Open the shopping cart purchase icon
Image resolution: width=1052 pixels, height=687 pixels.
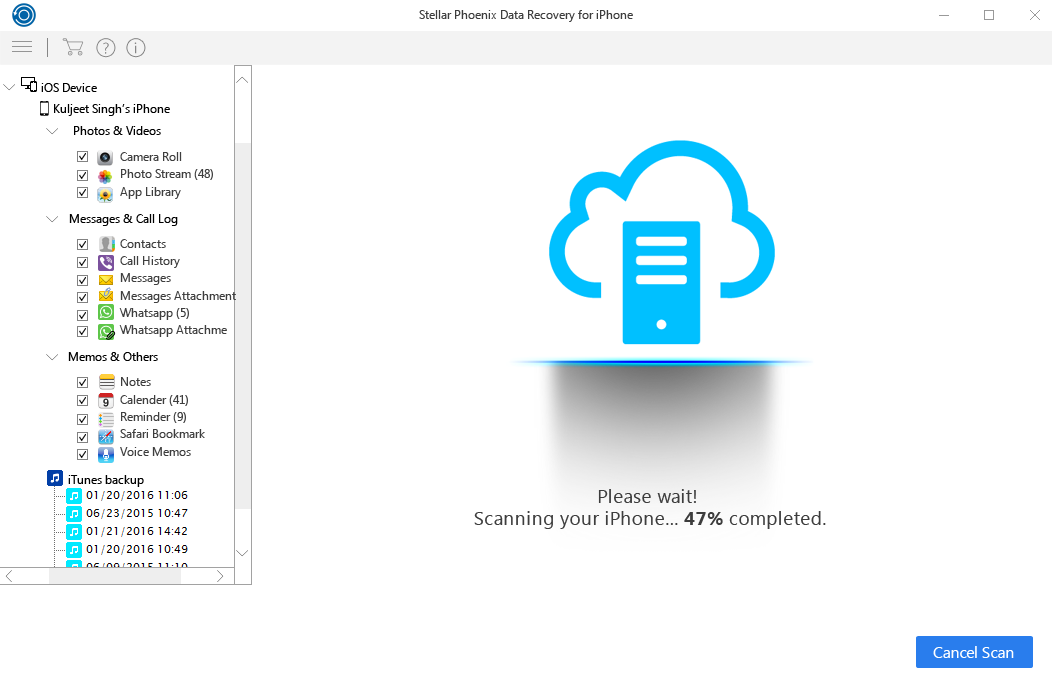click(x=72, y=47)
